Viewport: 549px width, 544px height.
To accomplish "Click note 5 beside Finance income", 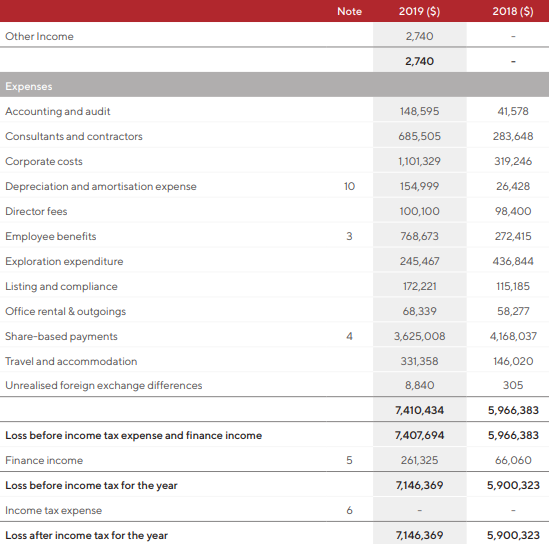I will 349,460.
